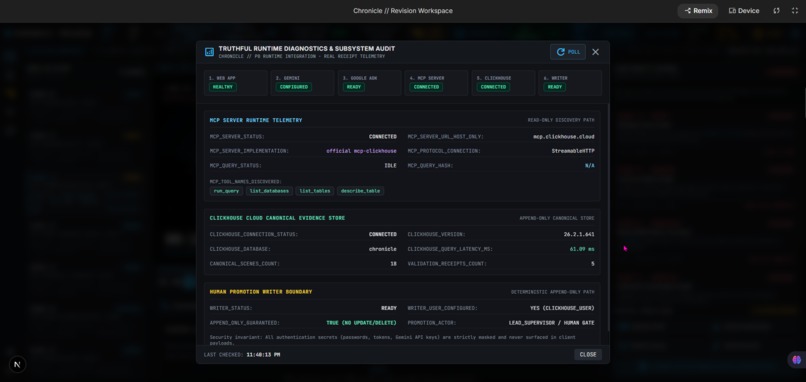Click the ClickHouse version 26.2.1.641 value
806x382 pixels.
(x=579, y=234)
